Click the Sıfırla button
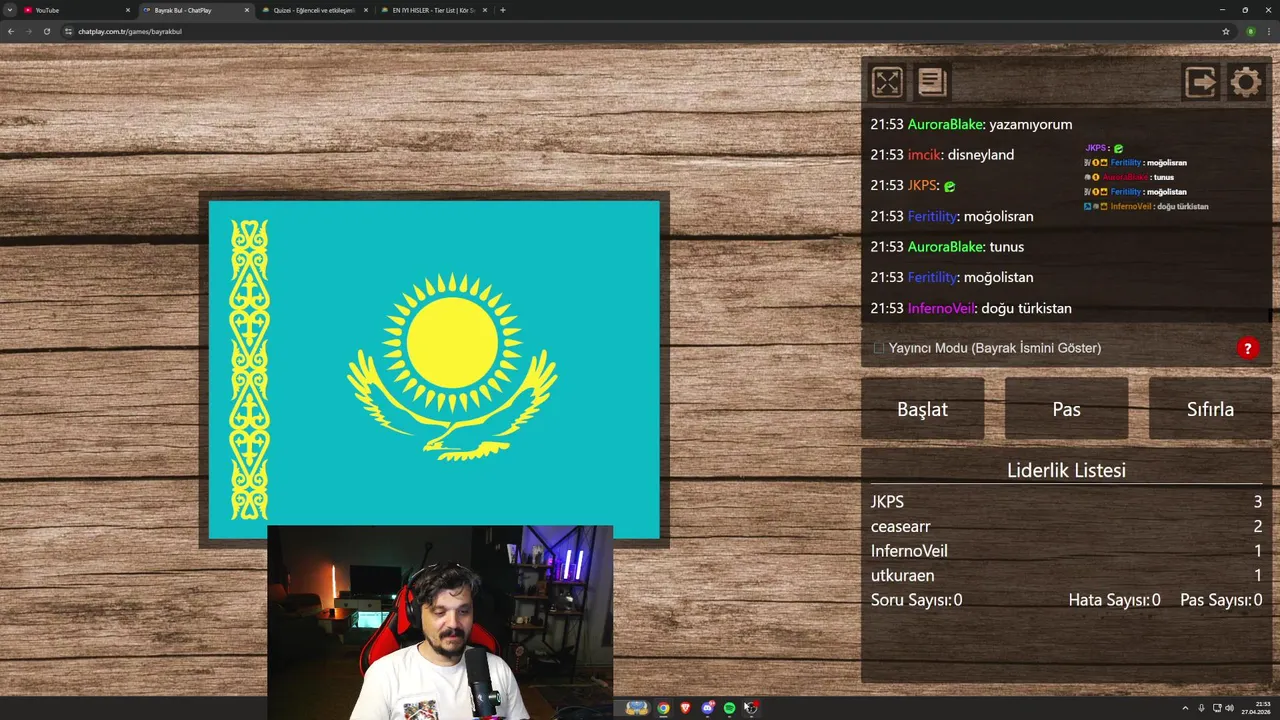The width and height of the screenshot is (1280, 720). 1210,409
